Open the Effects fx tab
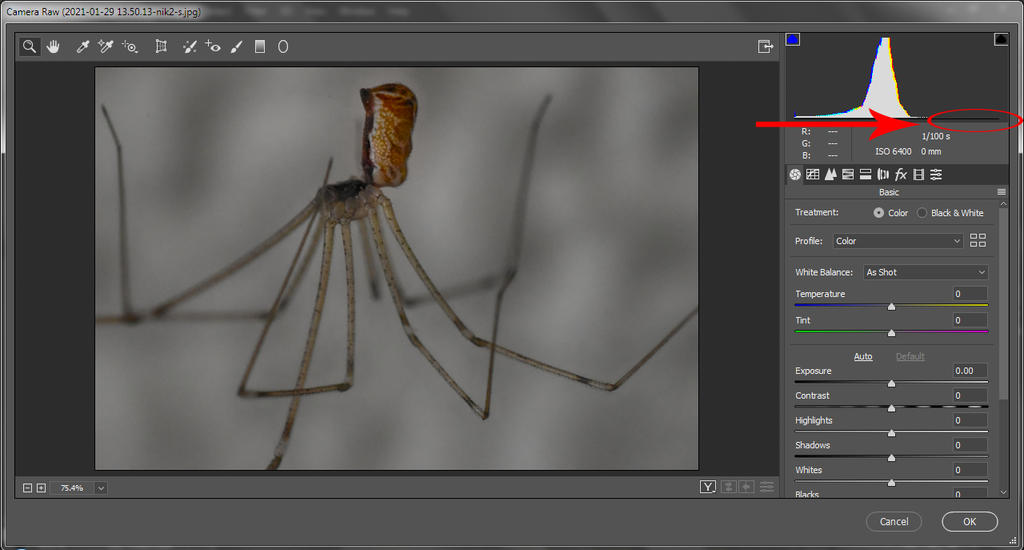The height and width of the screenshot is (550, 1024). tap(900, 174)
